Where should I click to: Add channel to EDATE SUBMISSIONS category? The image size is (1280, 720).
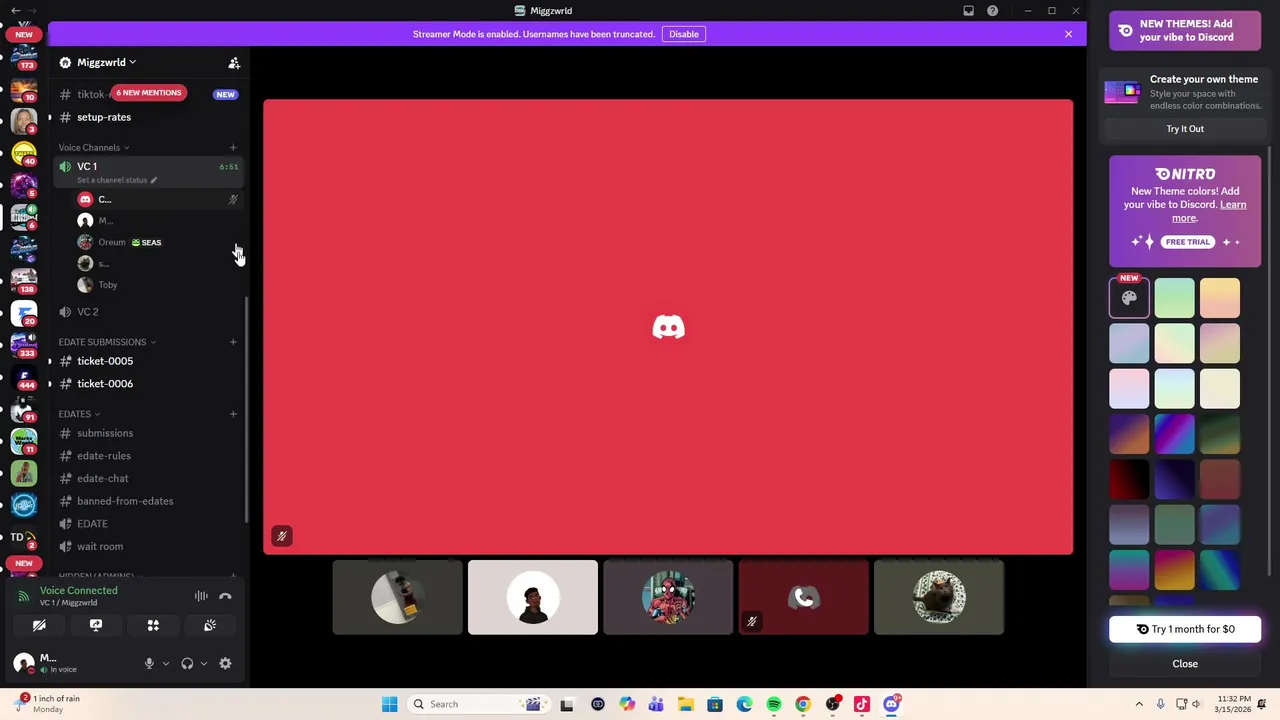click(233, 342)
